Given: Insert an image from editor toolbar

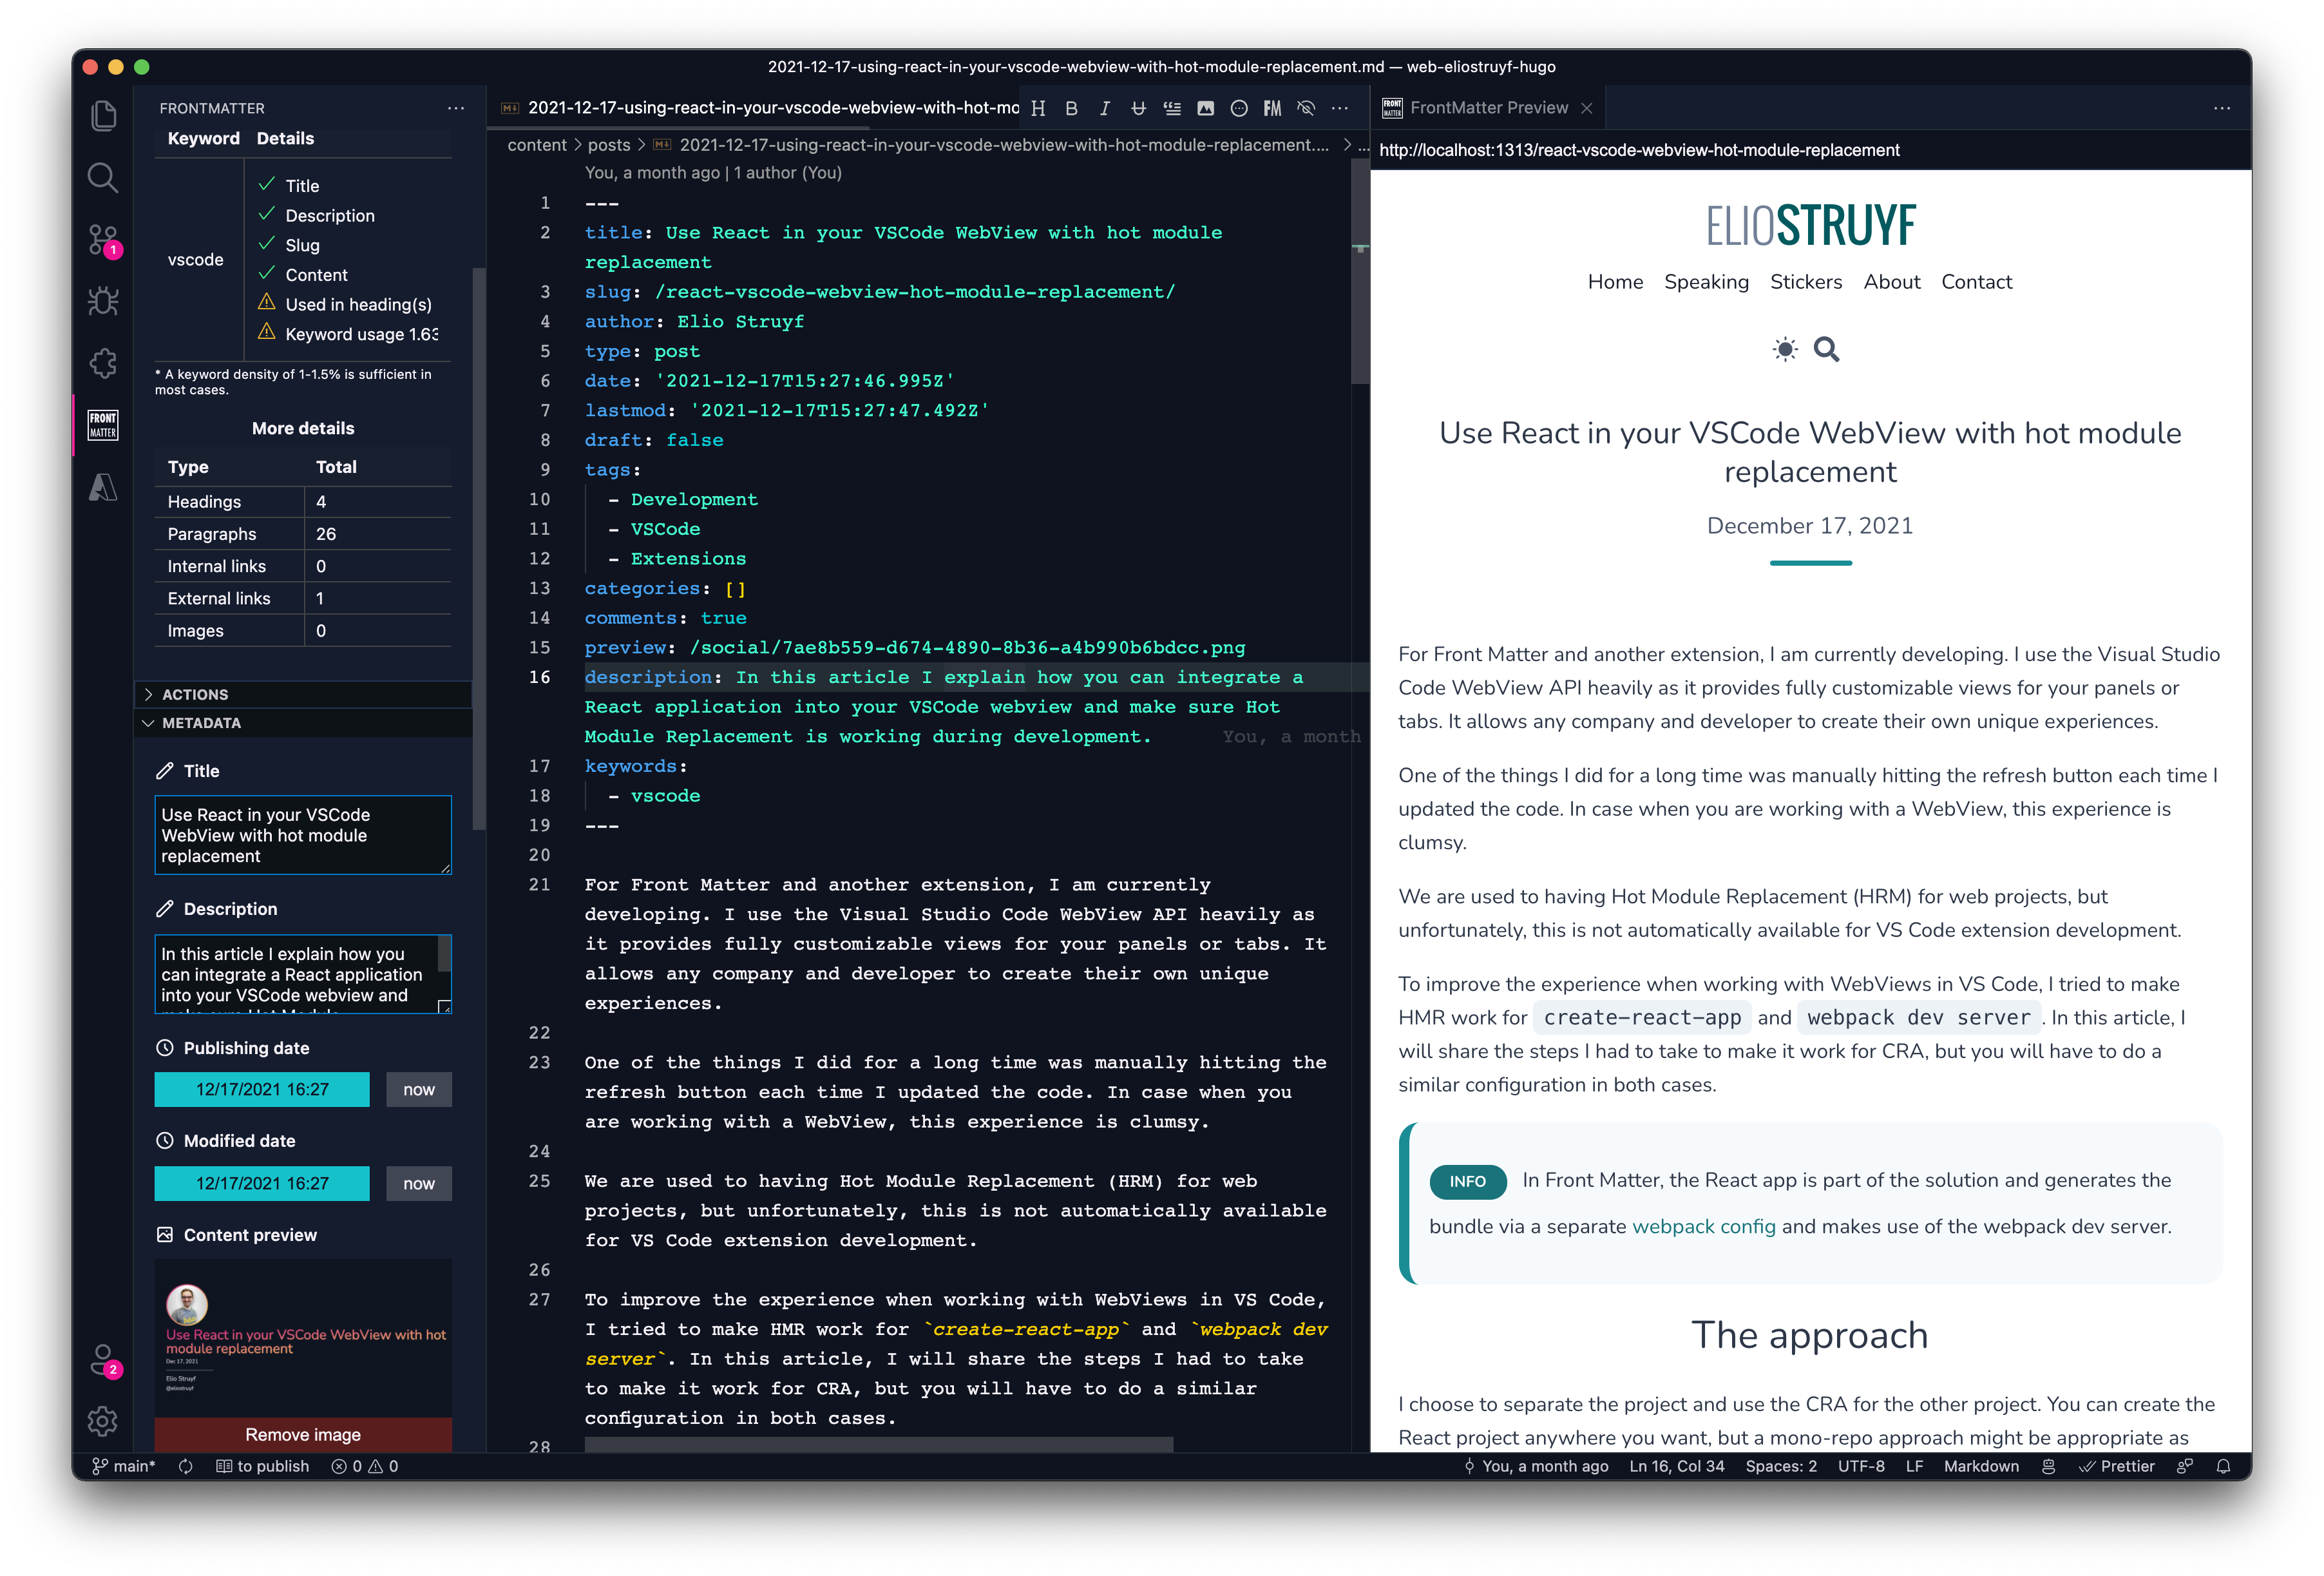Looking at the screenshot, I should (1205, 108).
